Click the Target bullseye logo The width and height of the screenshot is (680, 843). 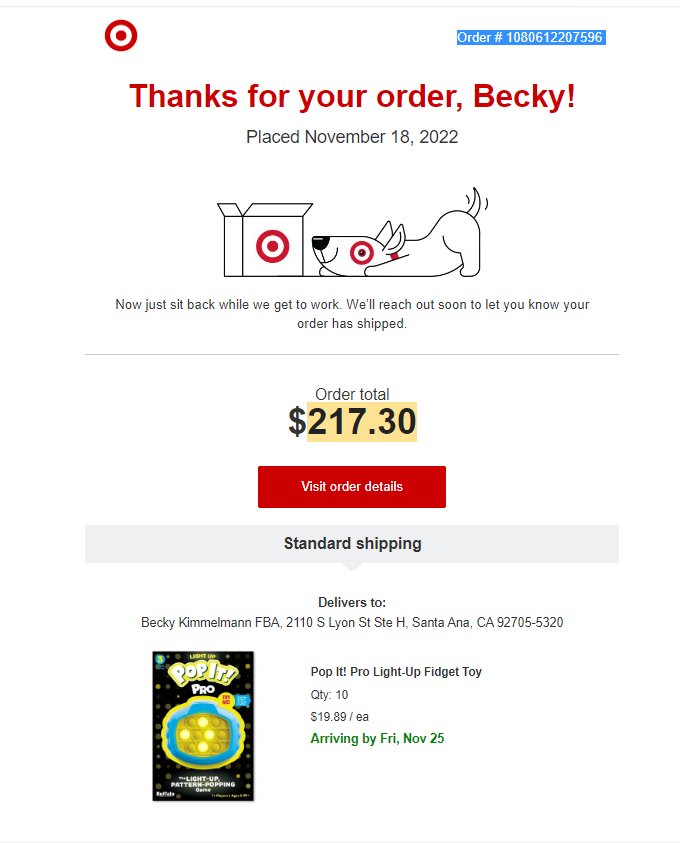121,36
